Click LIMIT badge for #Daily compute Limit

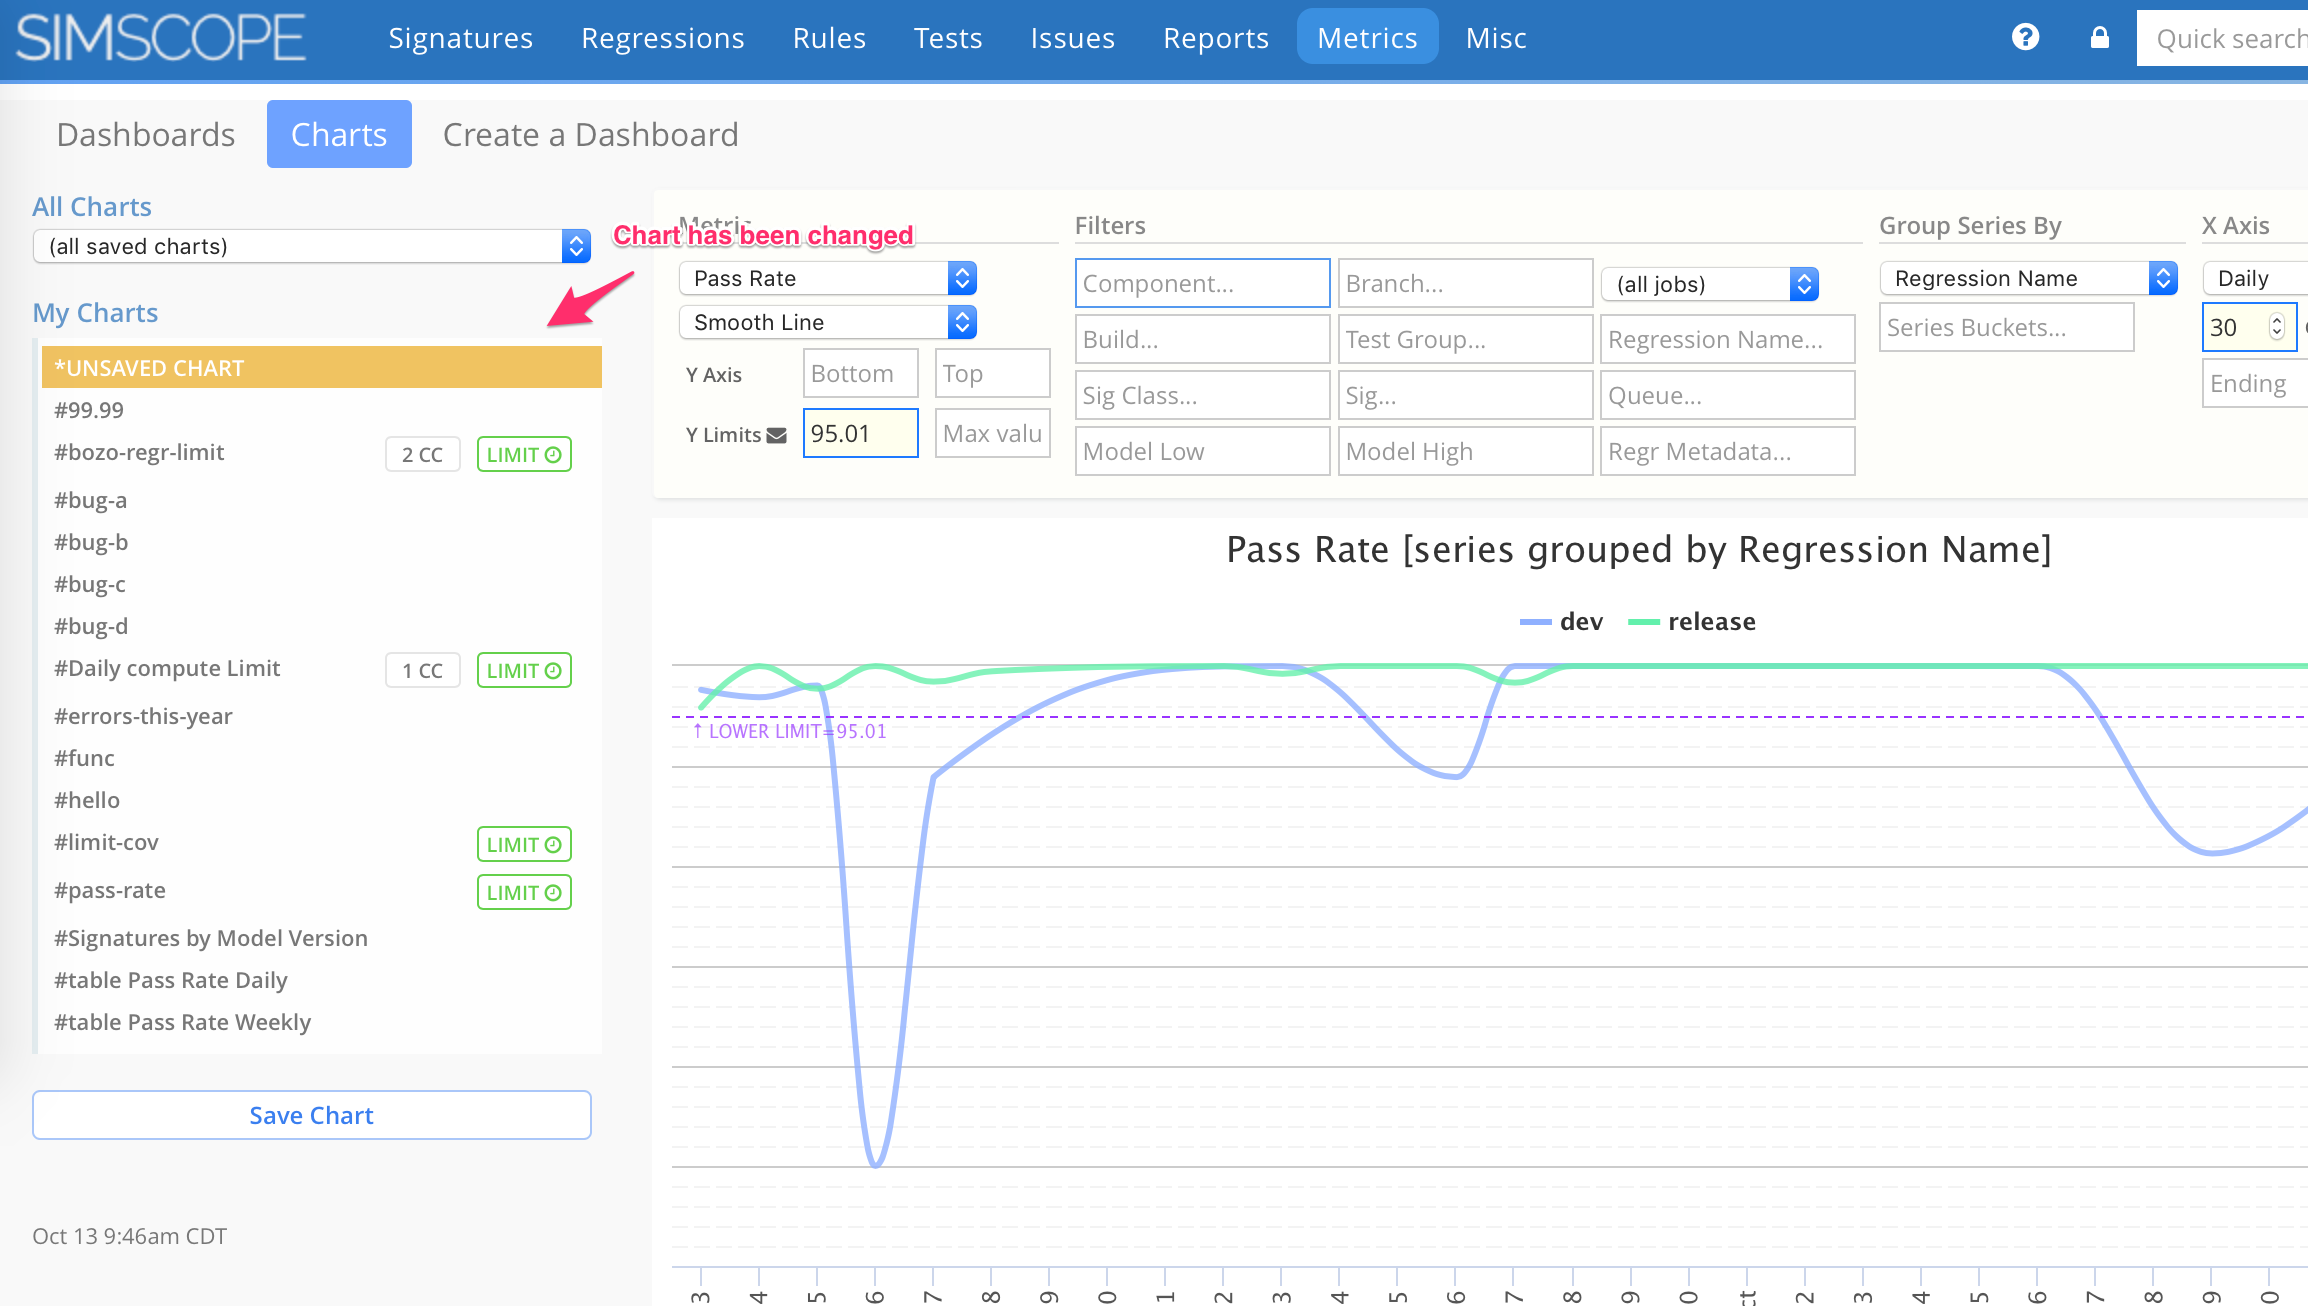point(524,670)
